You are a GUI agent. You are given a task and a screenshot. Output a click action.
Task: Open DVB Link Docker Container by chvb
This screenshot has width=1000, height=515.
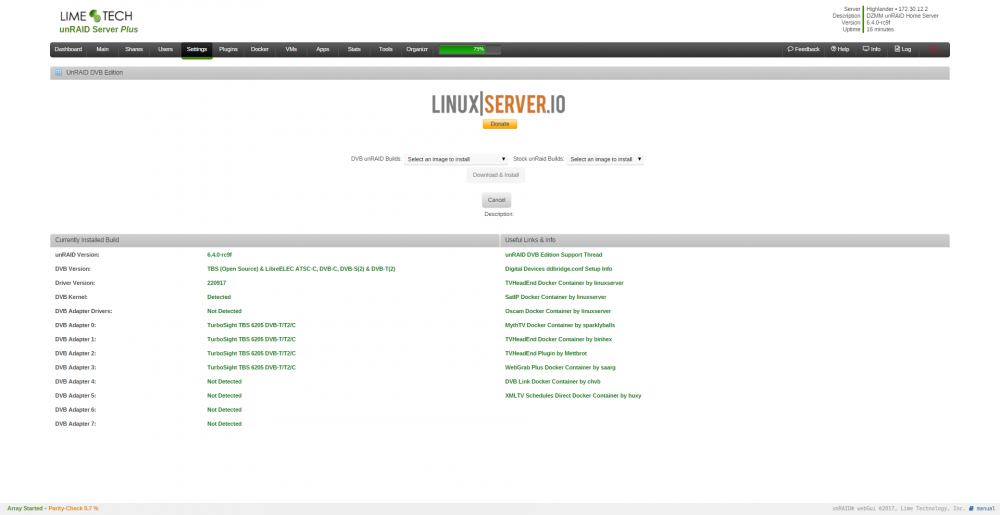tap(553, 381)
